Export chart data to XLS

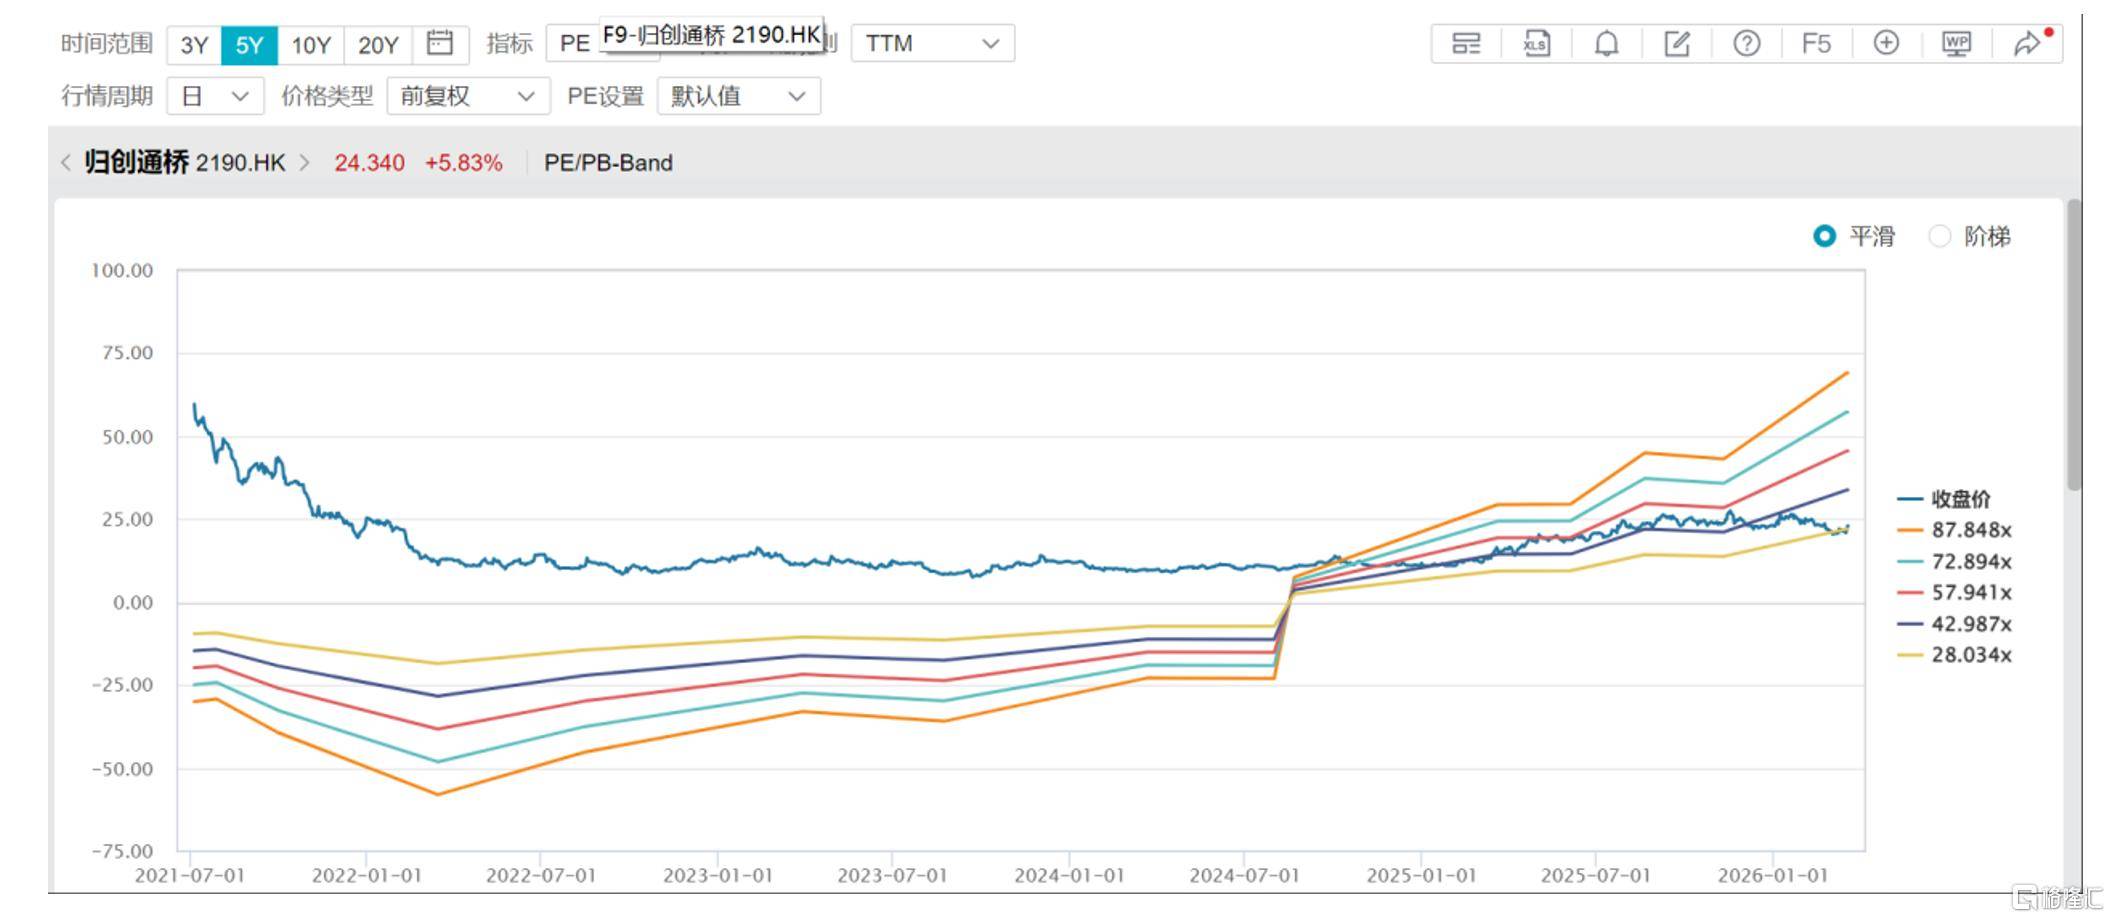[x=1536, y=44]
